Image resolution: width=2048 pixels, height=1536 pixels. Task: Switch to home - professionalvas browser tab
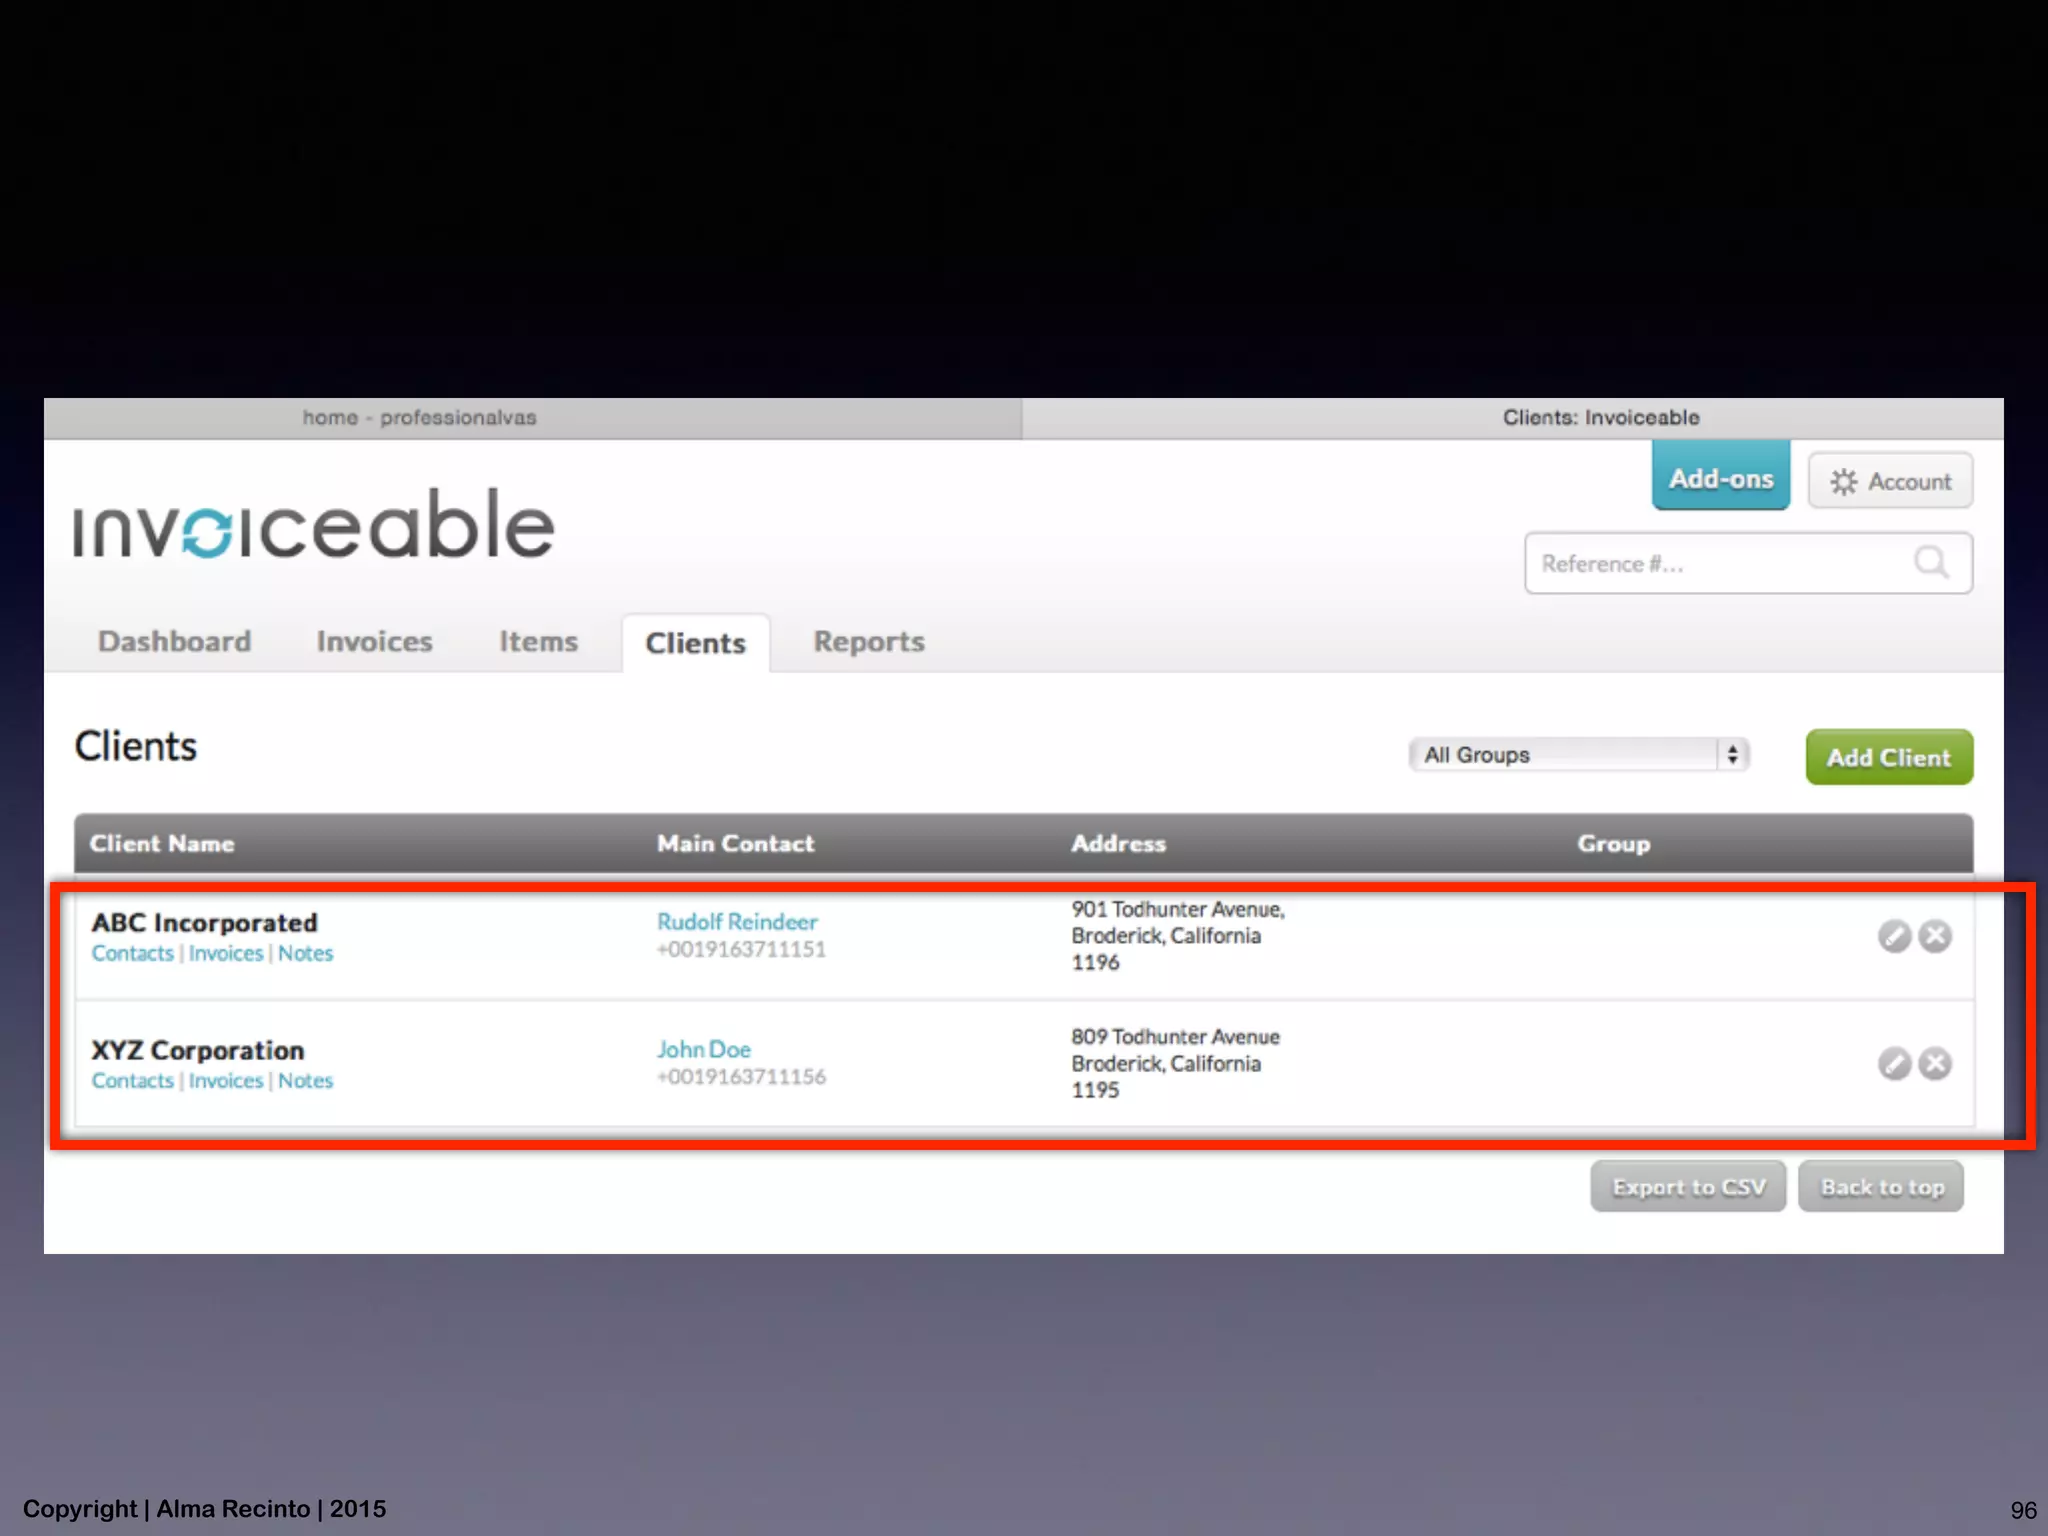(420, 418)
